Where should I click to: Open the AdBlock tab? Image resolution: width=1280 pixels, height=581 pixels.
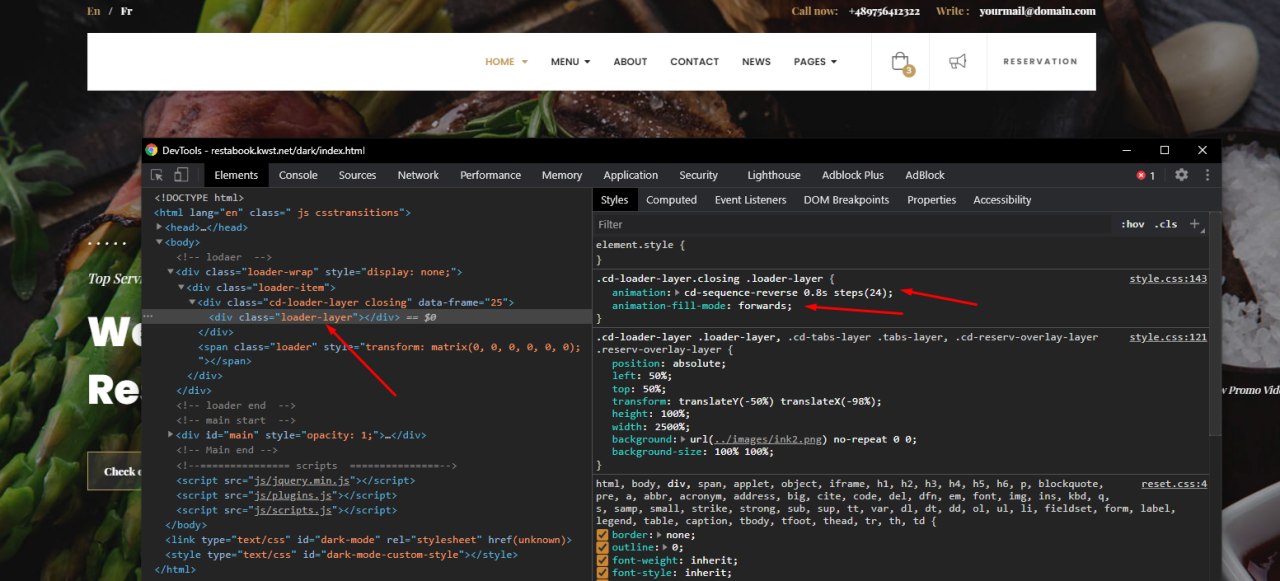(x=925, y=175)
